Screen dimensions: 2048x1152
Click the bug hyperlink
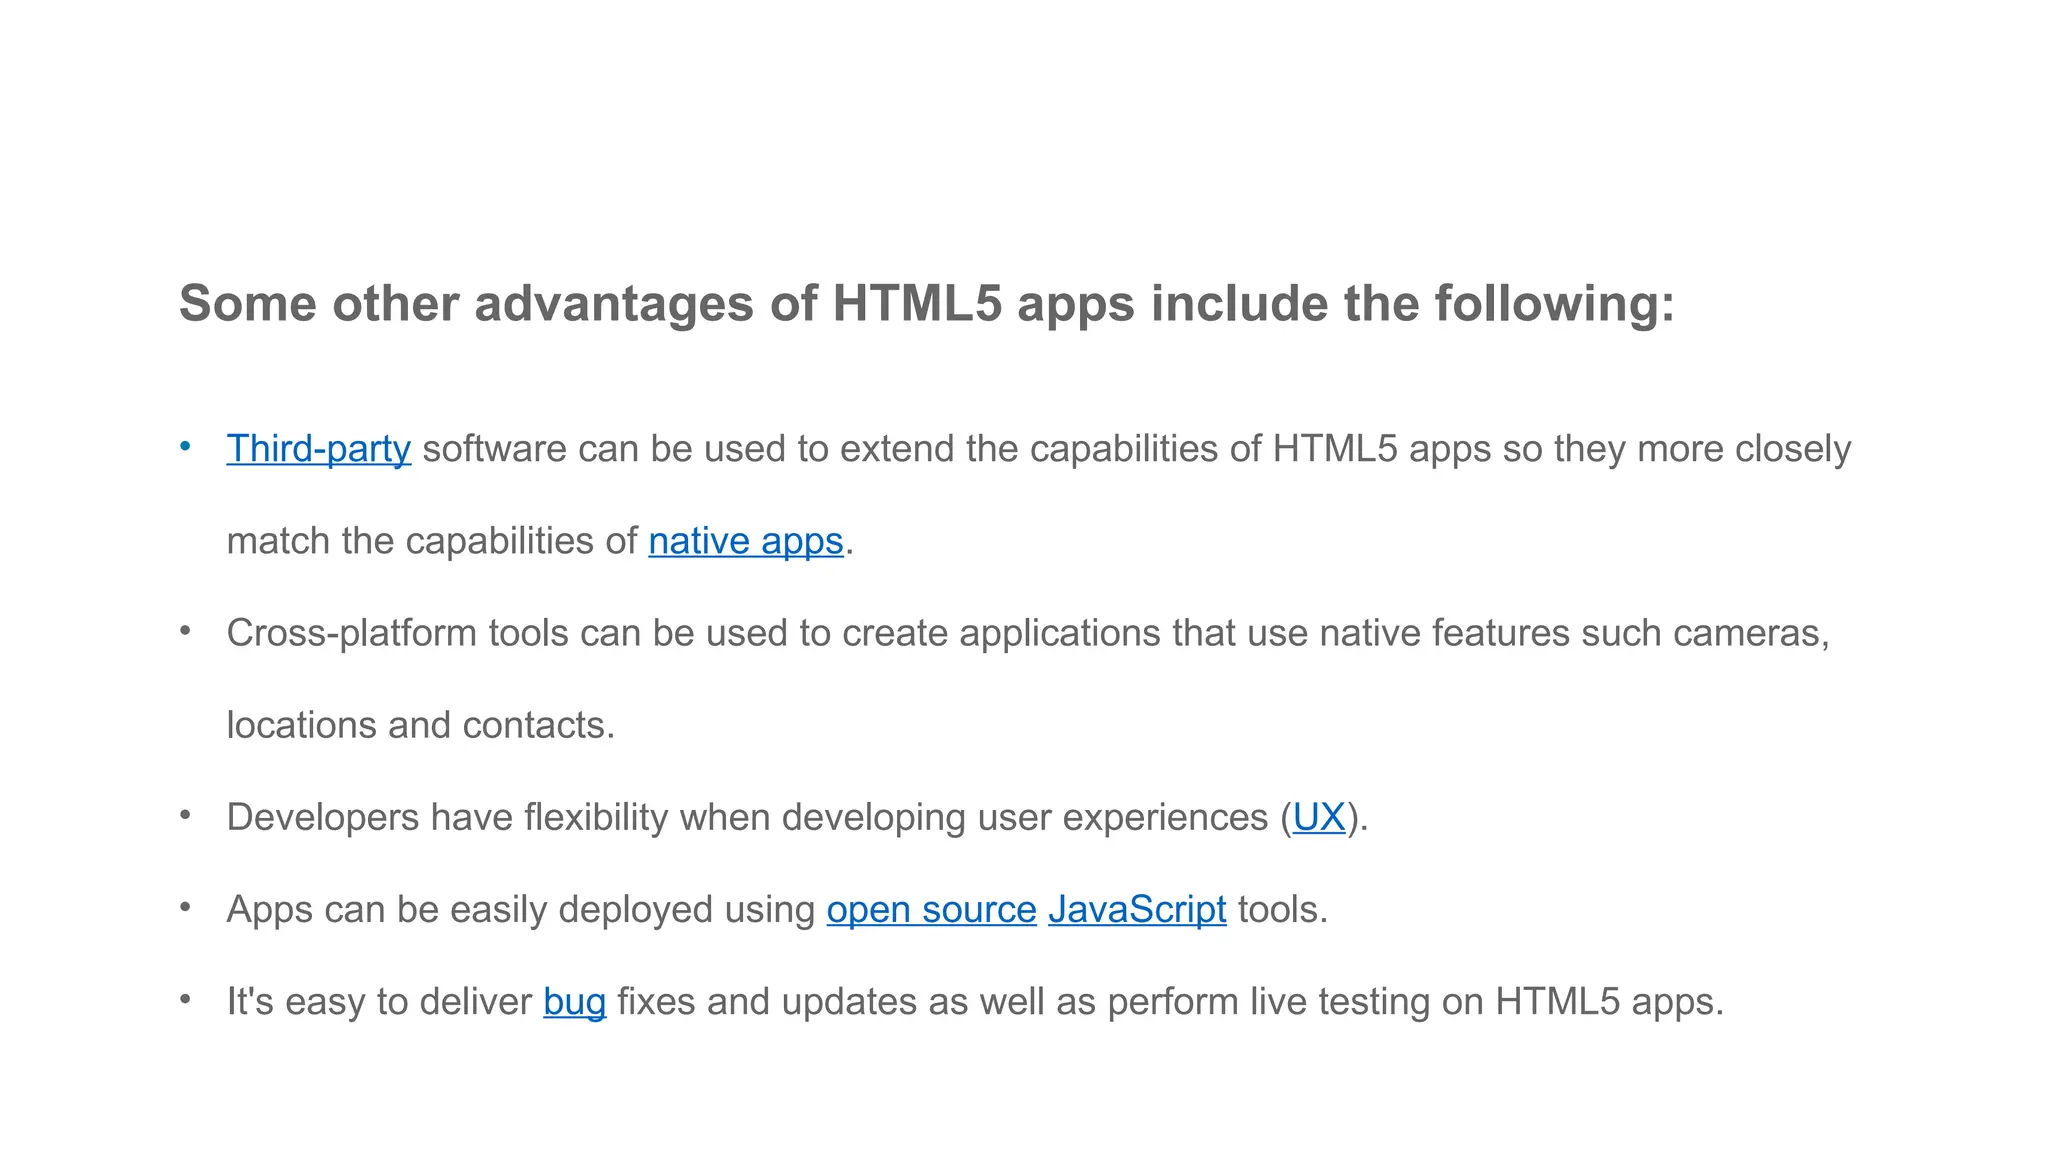(574, 1002)
